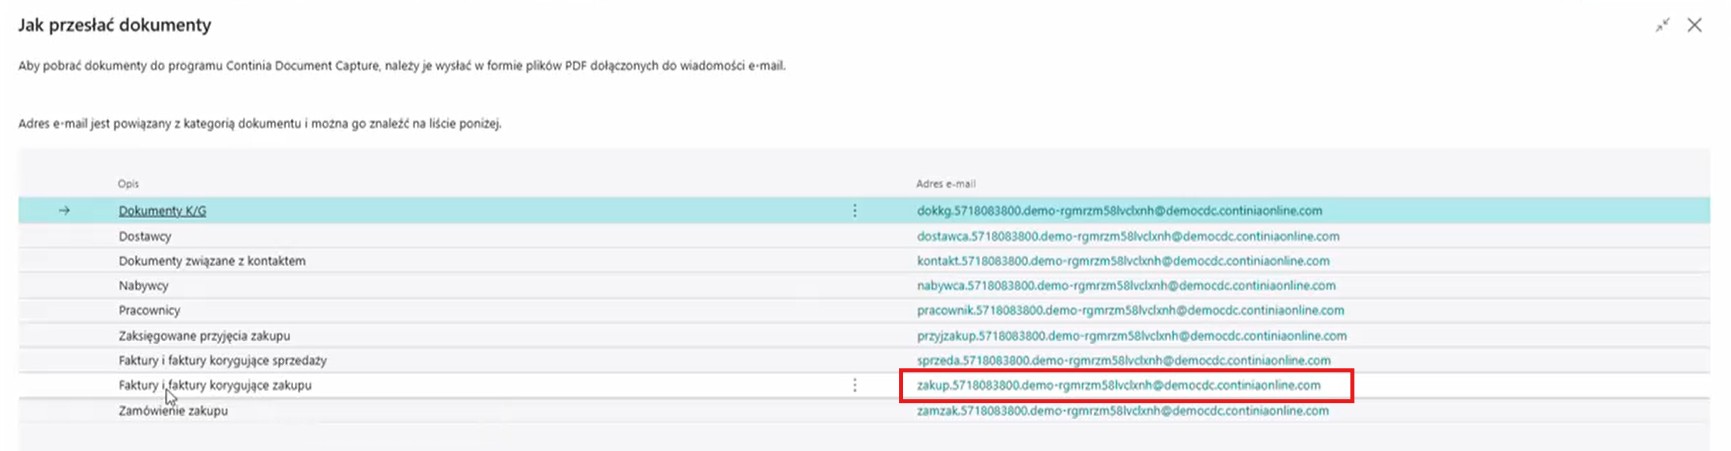Click the przyjzakup e-mail address

coord(1131,336)
